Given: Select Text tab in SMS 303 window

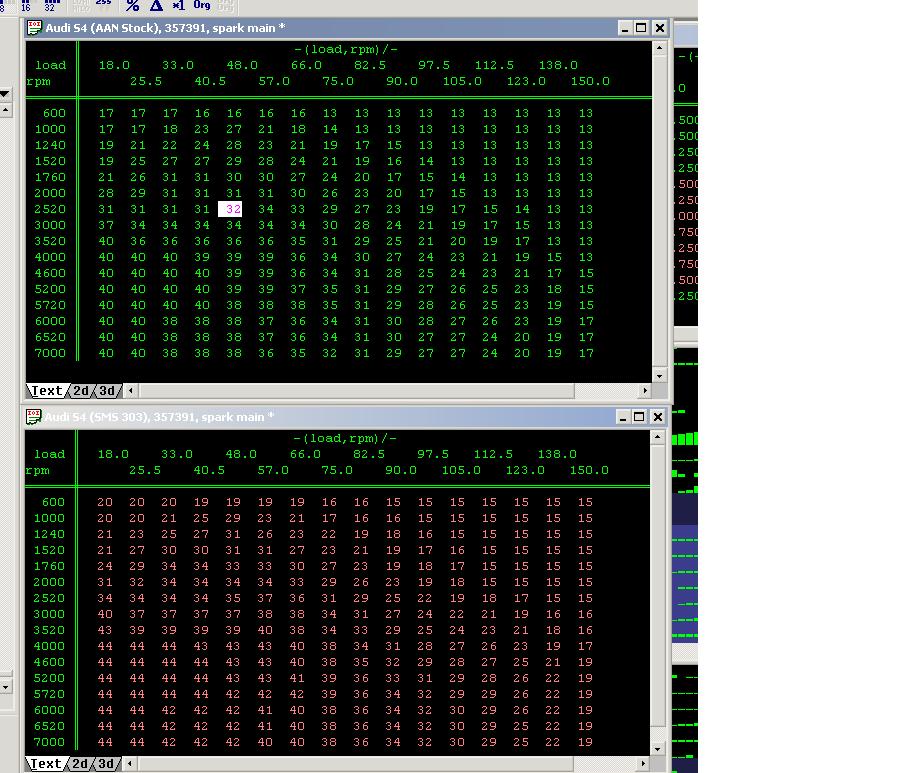Looking at the screenshot, I should pyautogui.click(x=45, y=764).
